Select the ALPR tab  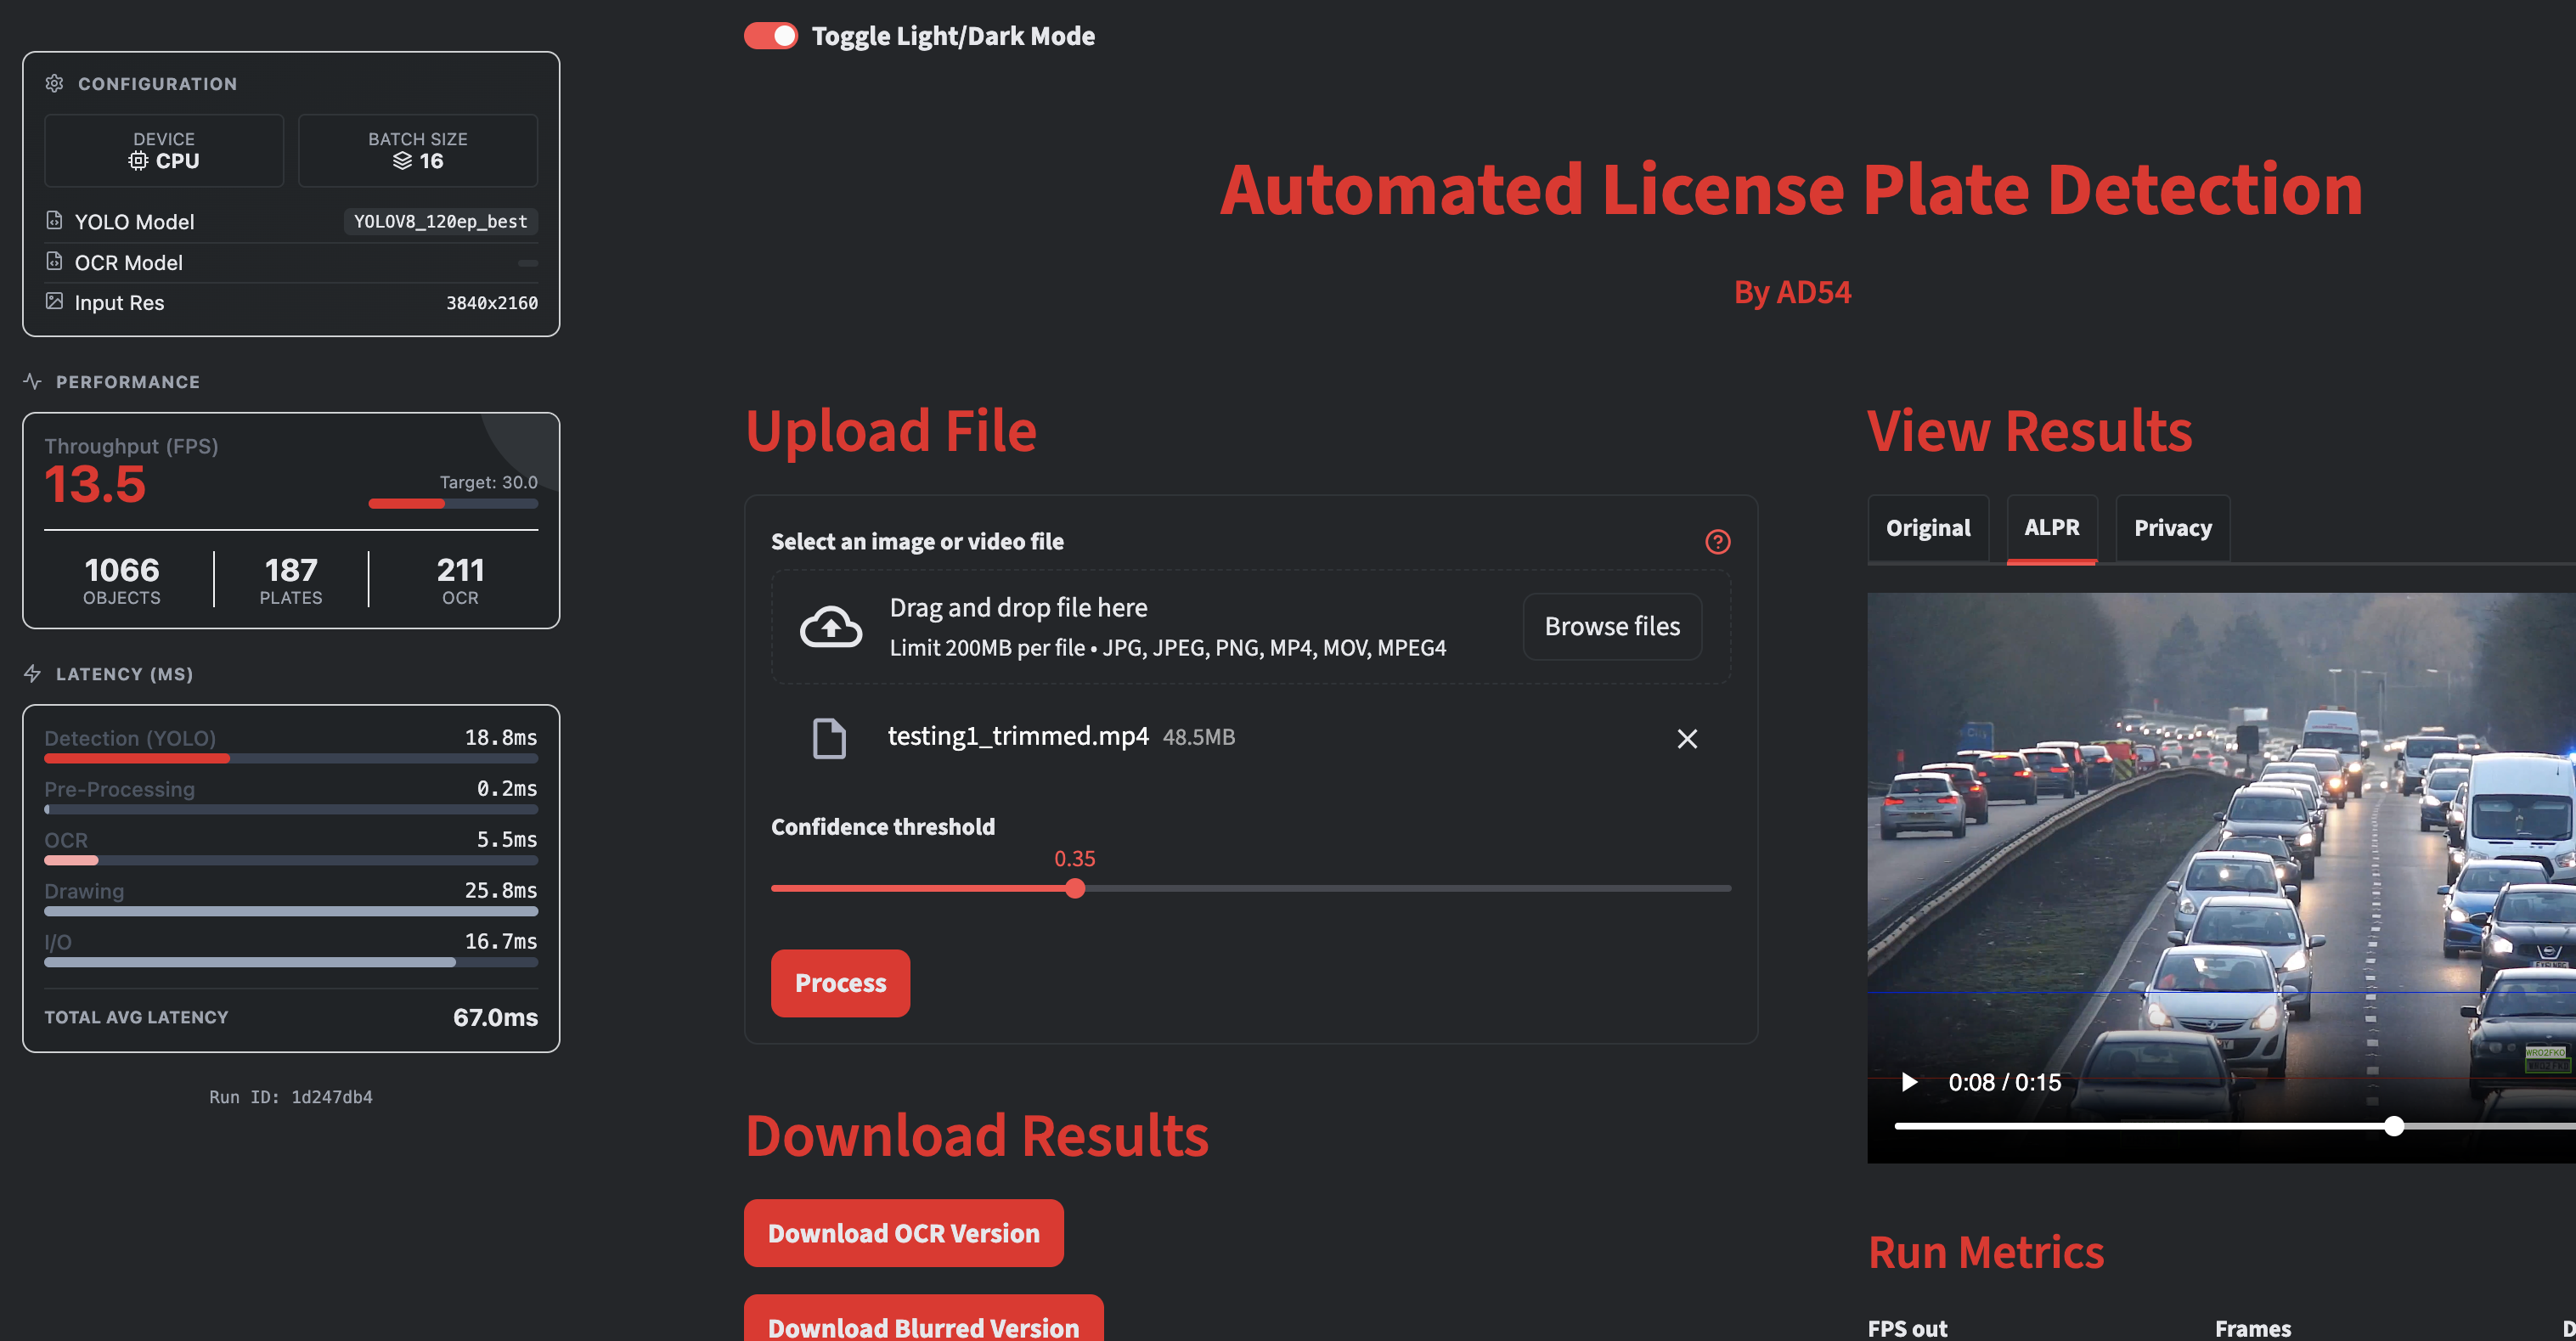(2052, 528)
